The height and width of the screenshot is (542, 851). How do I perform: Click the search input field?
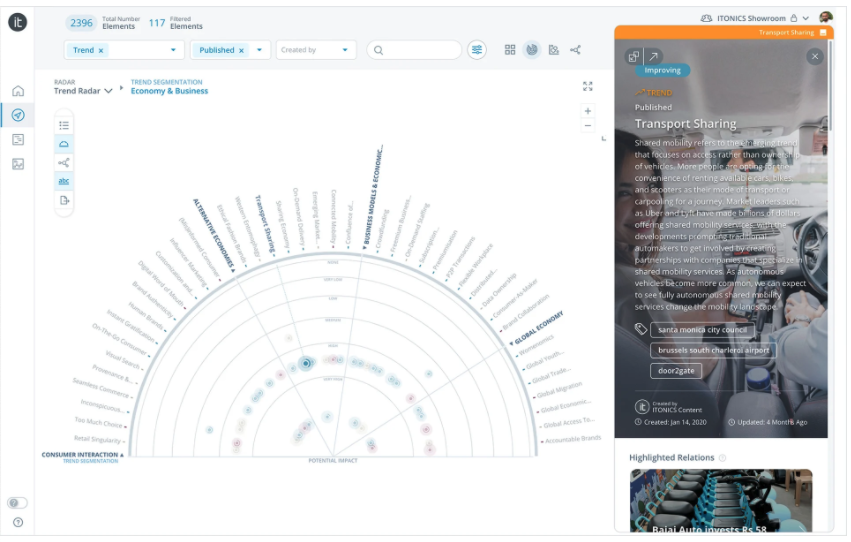414,50
